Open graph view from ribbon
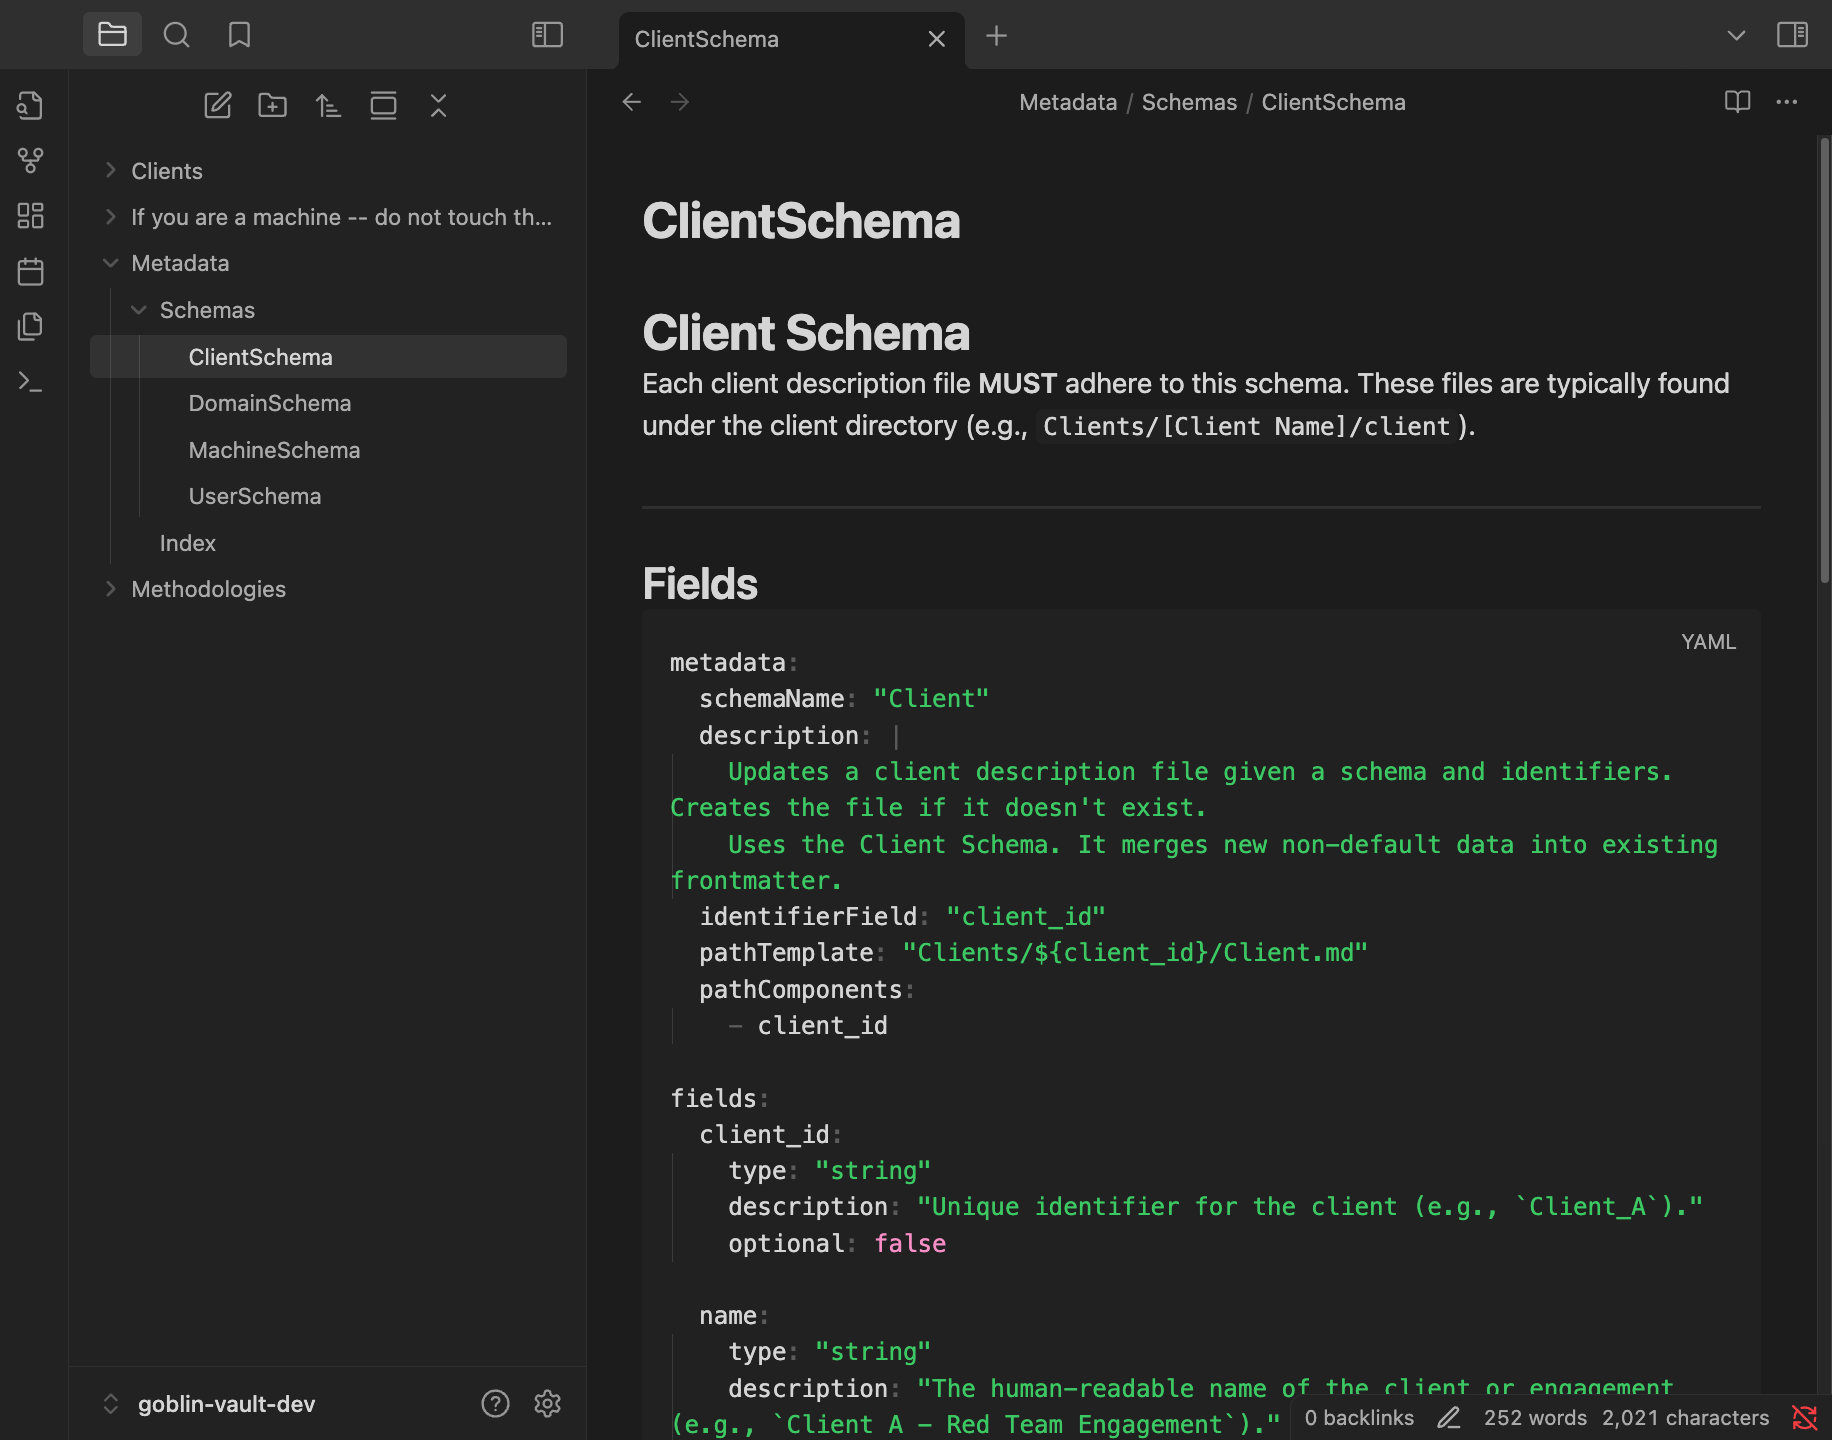 tap(31, 160)
